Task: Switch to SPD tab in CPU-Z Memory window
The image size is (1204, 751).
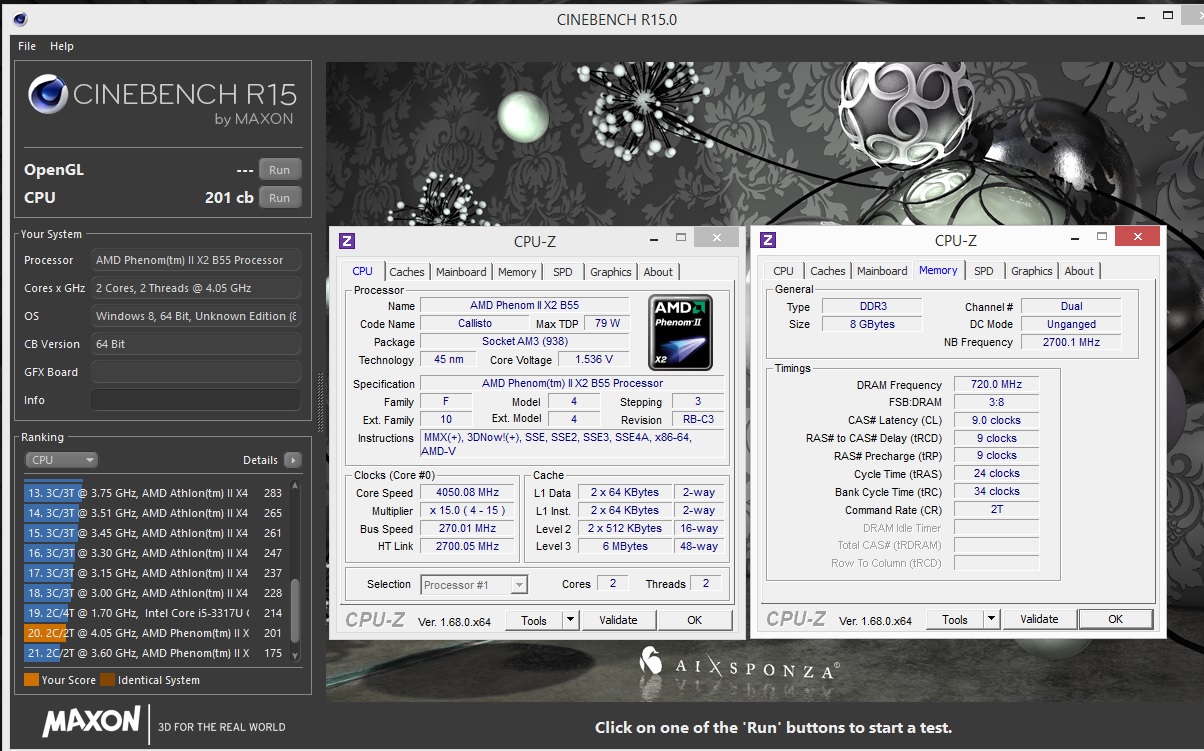Action: [984, 271]
